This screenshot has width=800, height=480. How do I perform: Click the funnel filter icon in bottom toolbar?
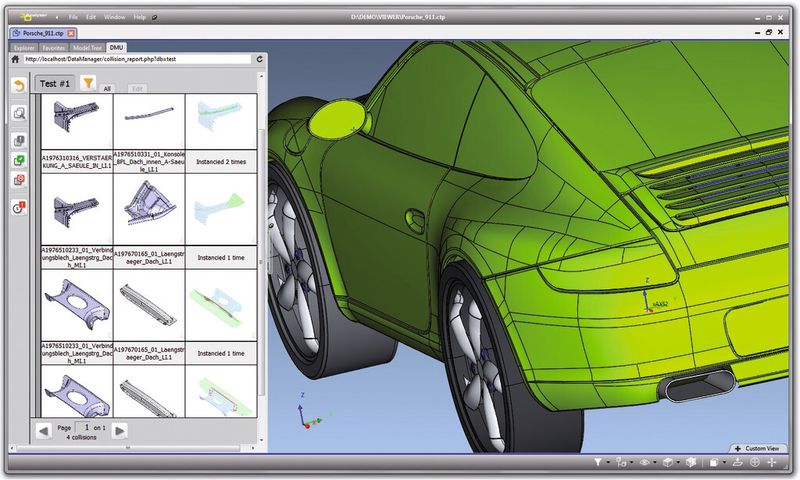[x=597, y=462]
